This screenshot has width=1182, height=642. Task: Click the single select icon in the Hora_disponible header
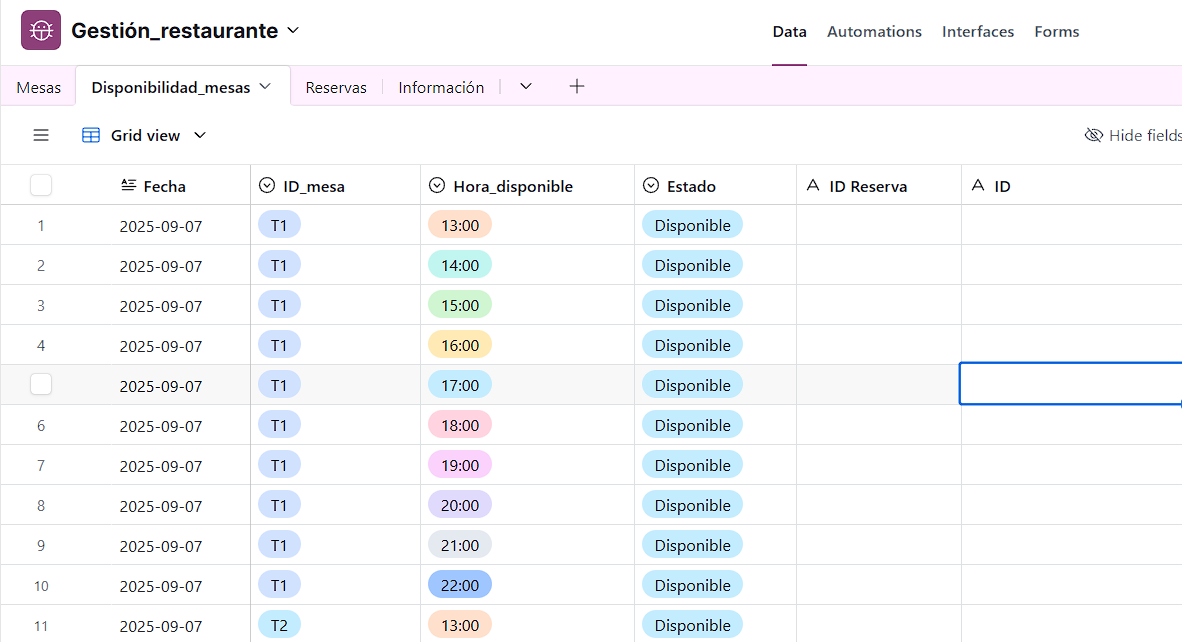click(x=437, y=186)
